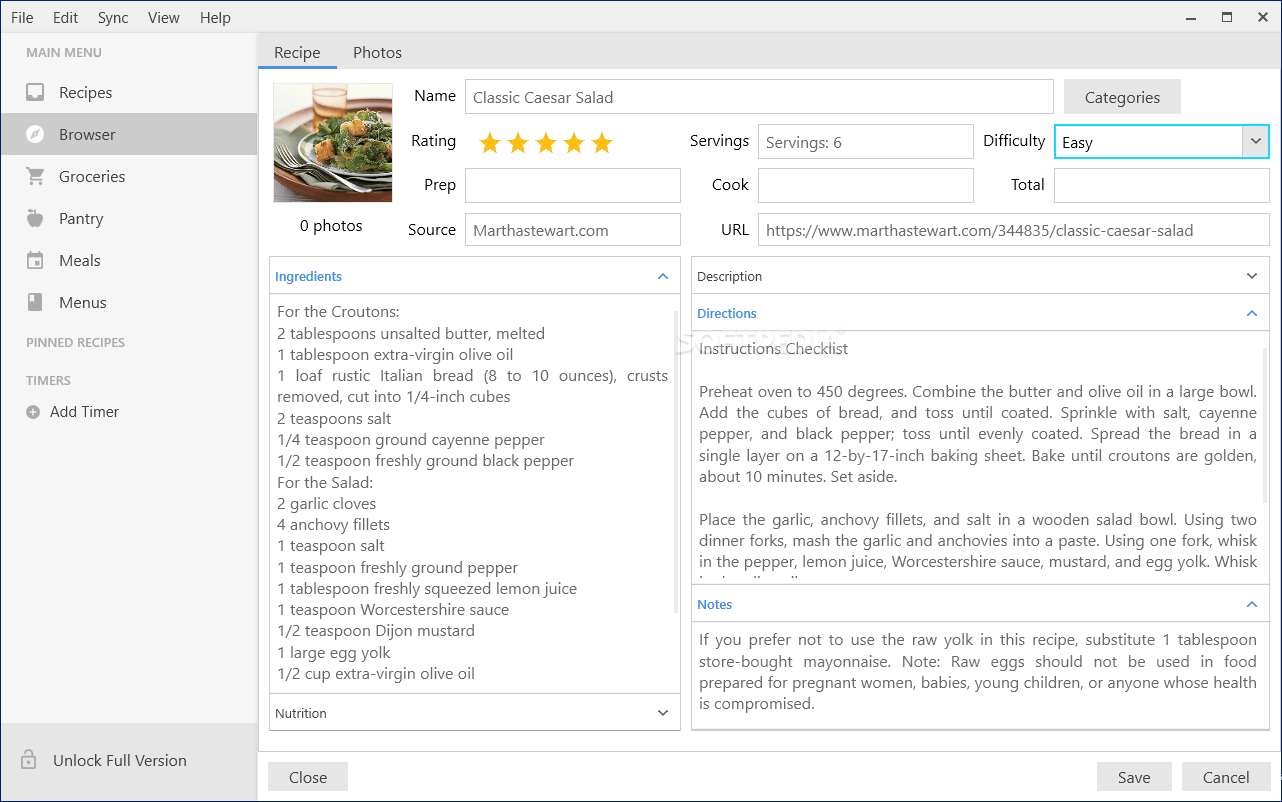The height and width of the screenshot is (802, 1282).
Task: Click the Recipes tray icon in sidebar
Action: coord(35,92)
